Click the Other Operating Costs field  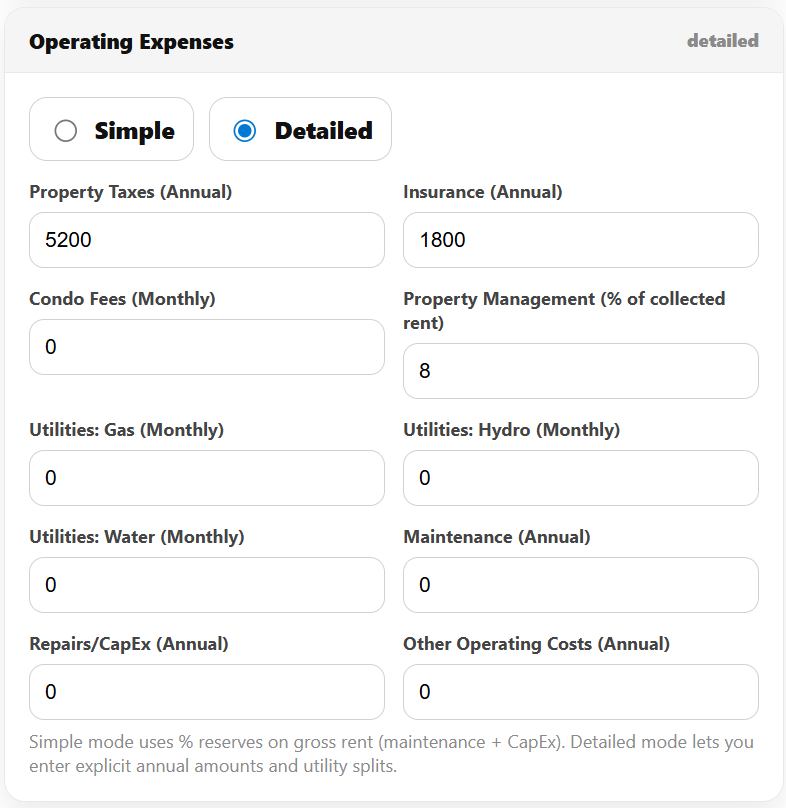580,692
